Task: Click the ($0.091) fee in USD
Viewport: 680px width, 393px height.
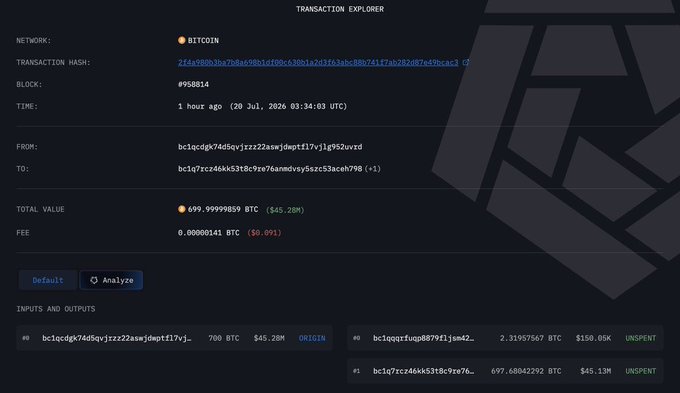Action: point(264,233)
